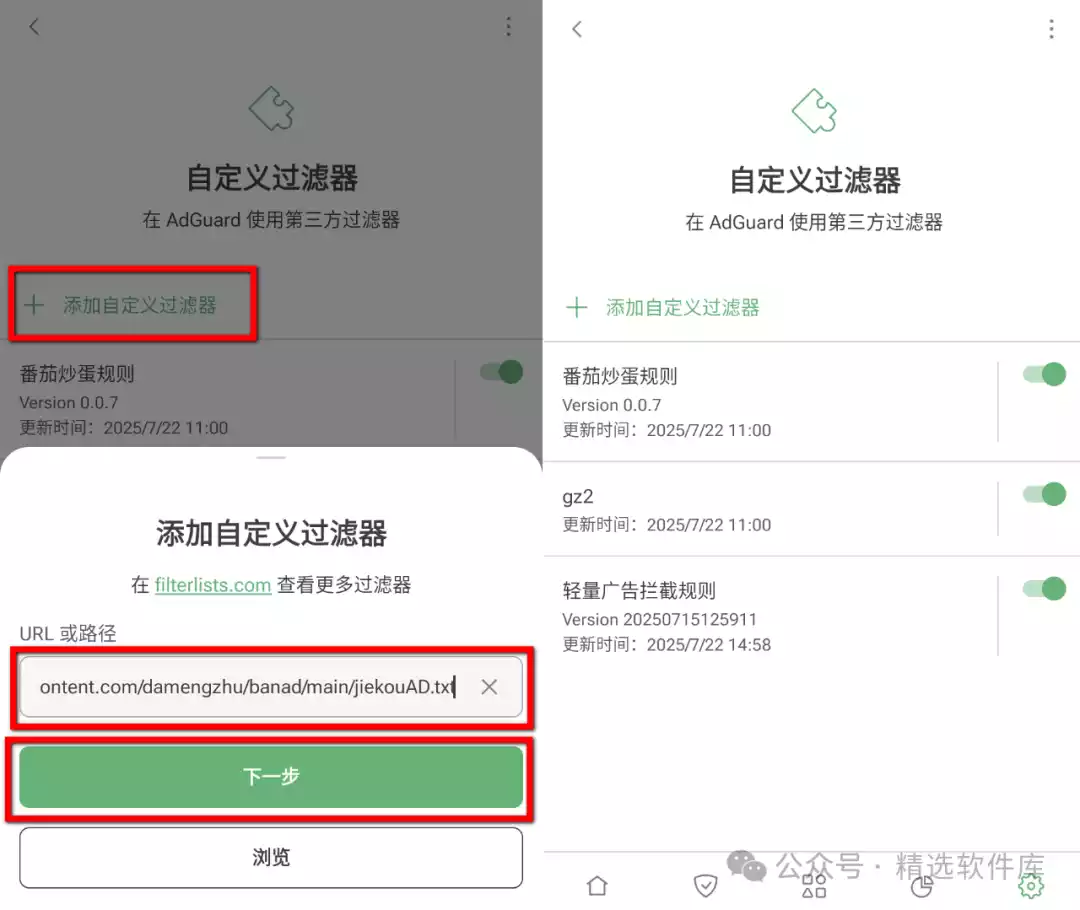1080x910 pixels.
Task: Open the home tab in bottom navigation
Action: coord(597,886)
